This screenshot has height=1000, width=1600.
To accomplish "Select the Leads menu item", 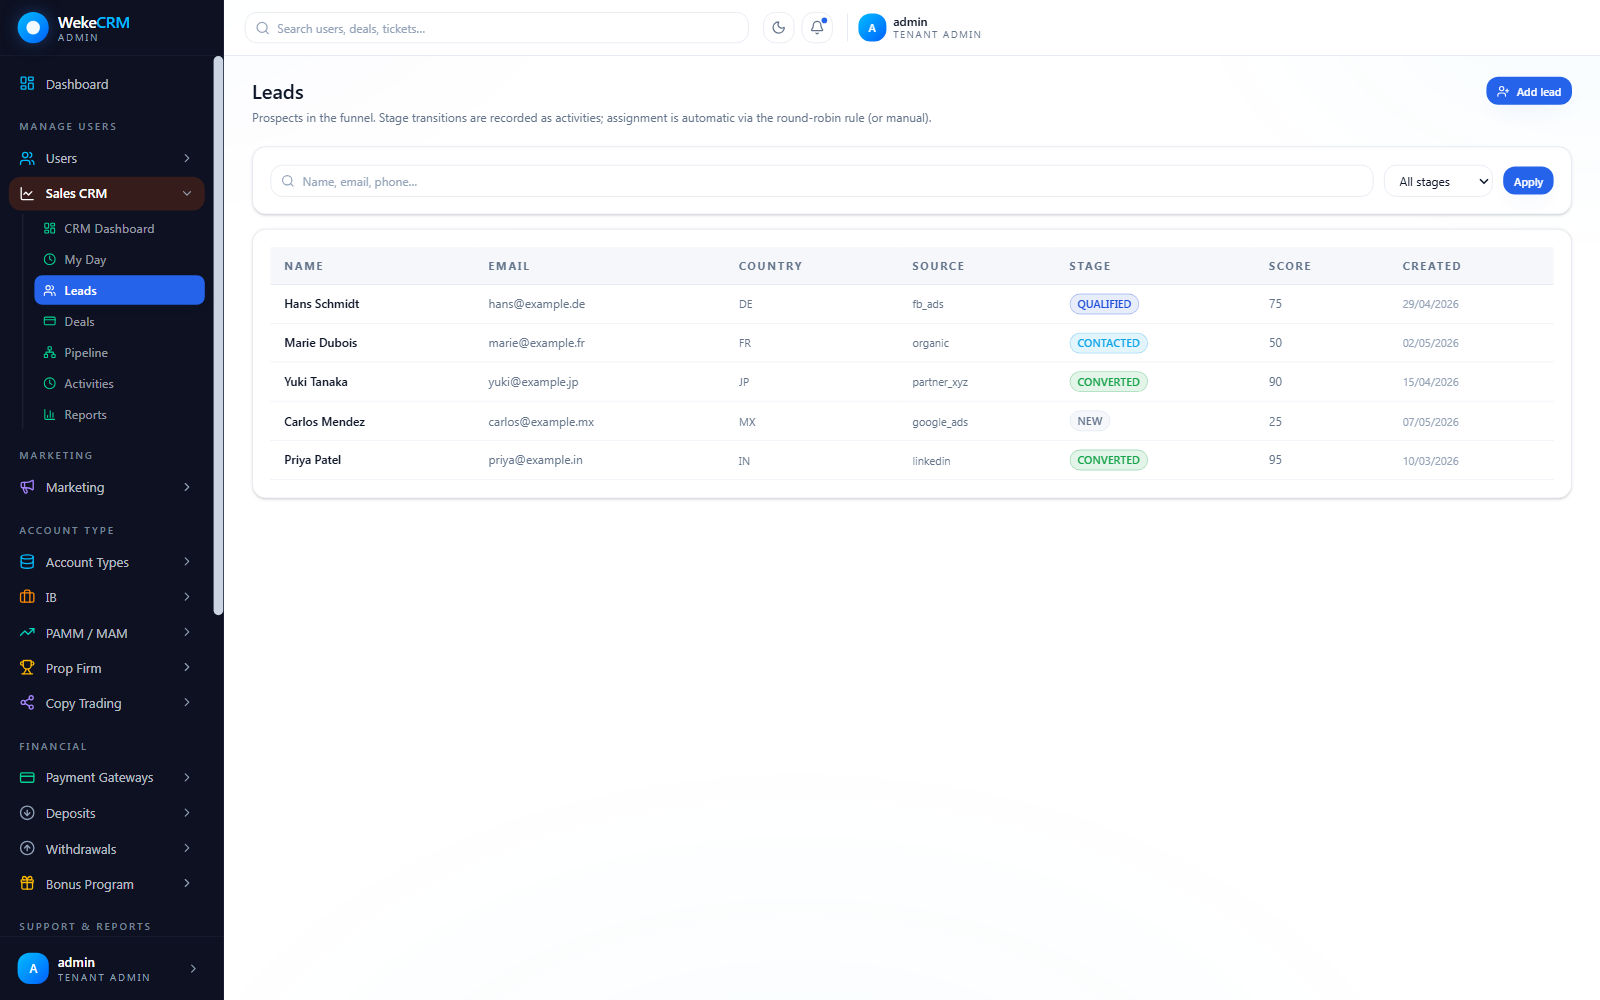I will (x=119, y=290).
